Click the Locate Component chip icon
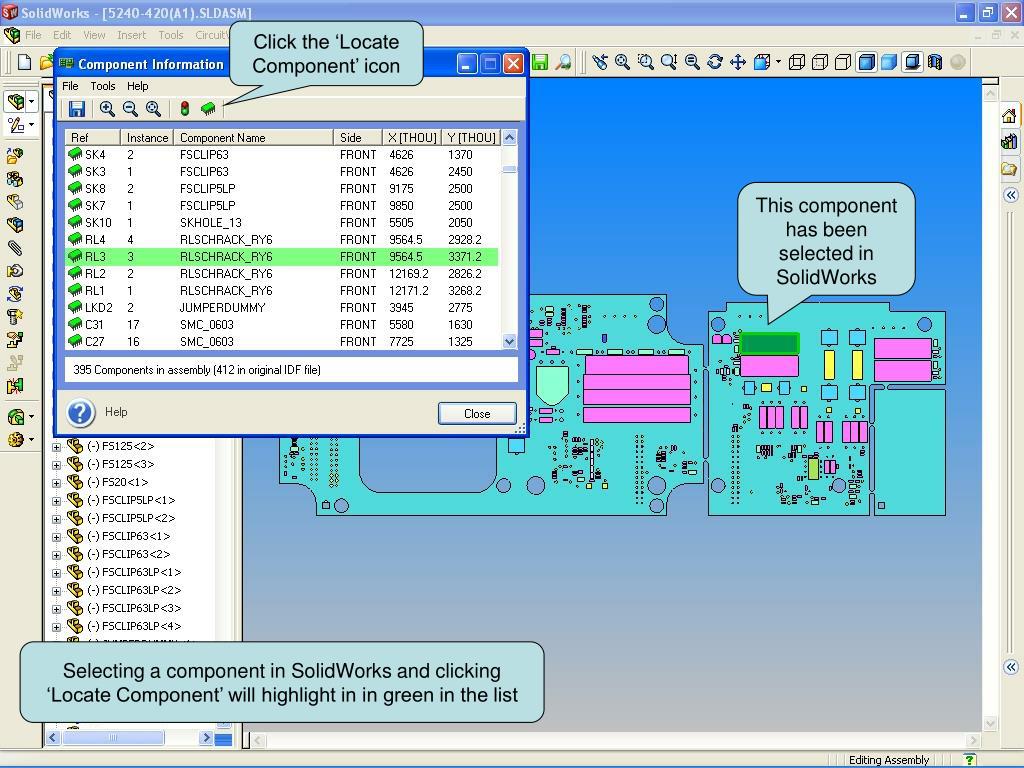 point(208,108)
